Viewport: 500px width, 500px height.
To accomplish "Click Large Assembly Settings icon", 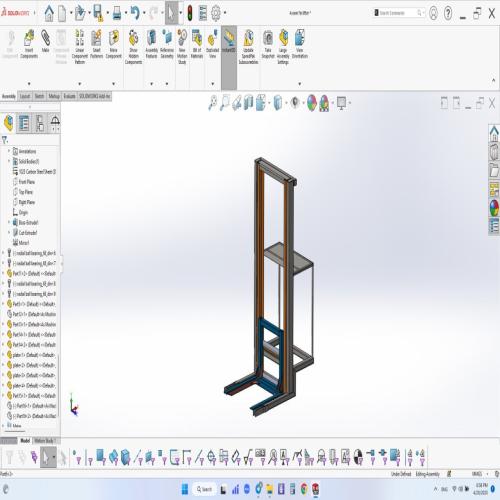I will pos(283,47).
